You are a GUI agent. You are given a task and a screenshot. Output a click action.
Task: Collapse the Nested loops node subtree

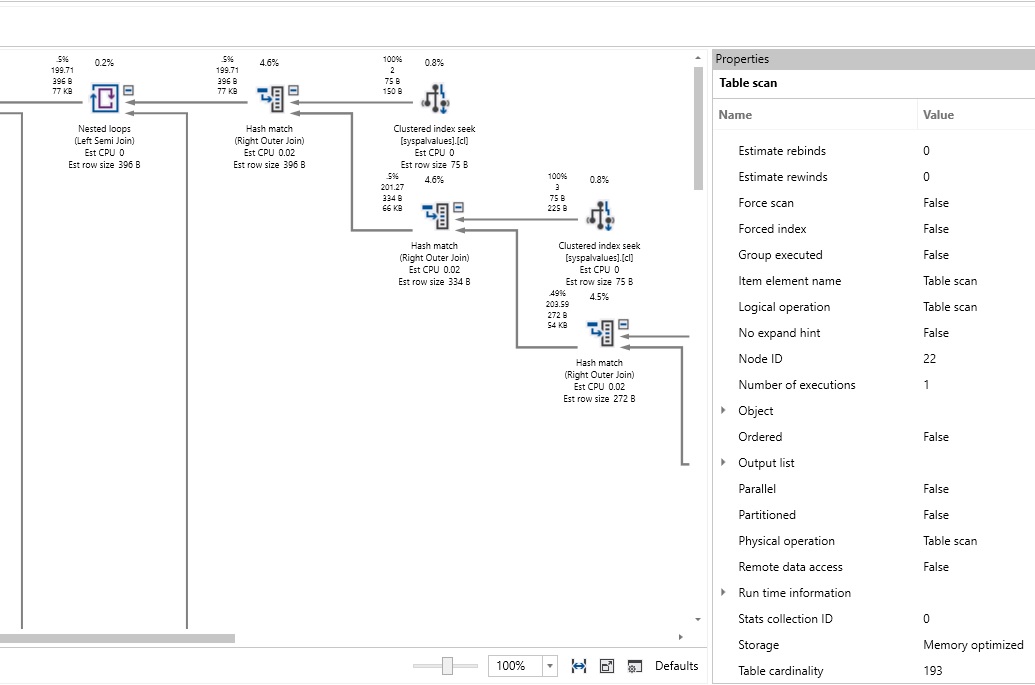[x=129, y=90]
